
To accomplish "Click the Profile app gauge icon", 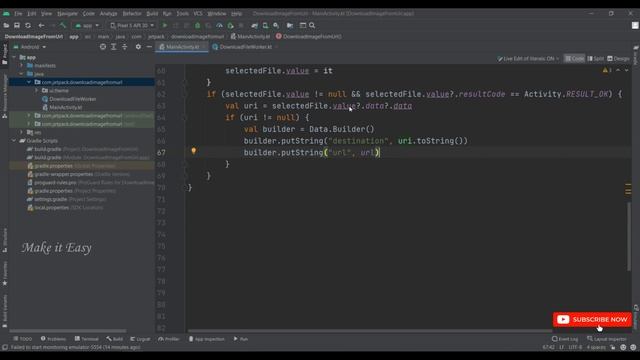I will click(220, 25).
